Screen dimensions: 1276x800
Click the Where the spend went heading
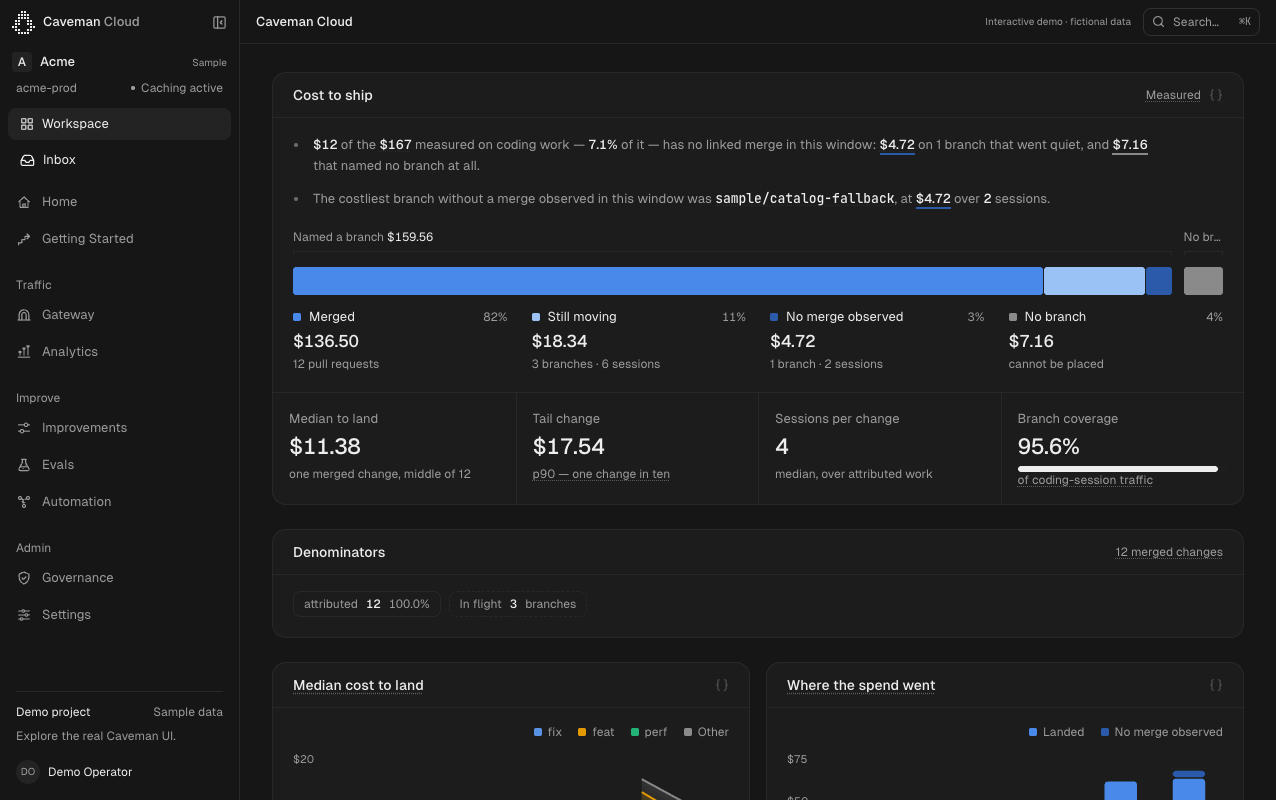click(861, 686)
